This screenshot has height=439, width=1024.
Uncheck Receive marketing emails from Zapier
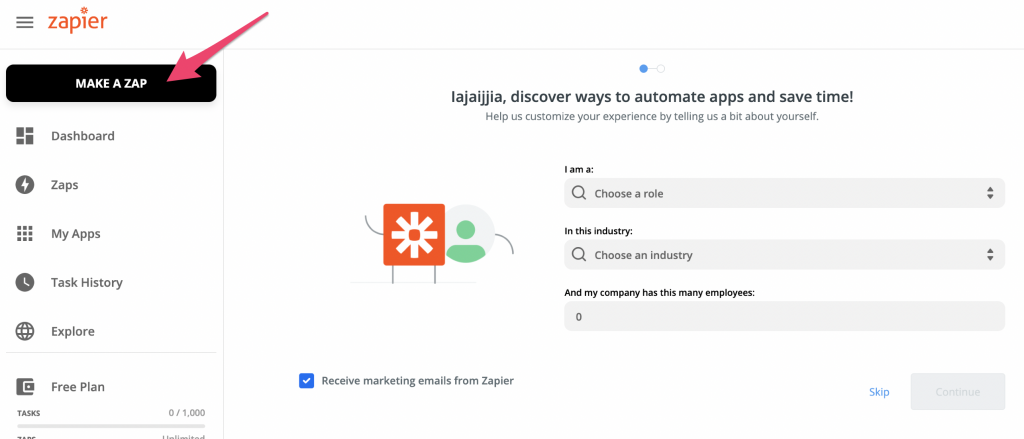coord(307,381)
